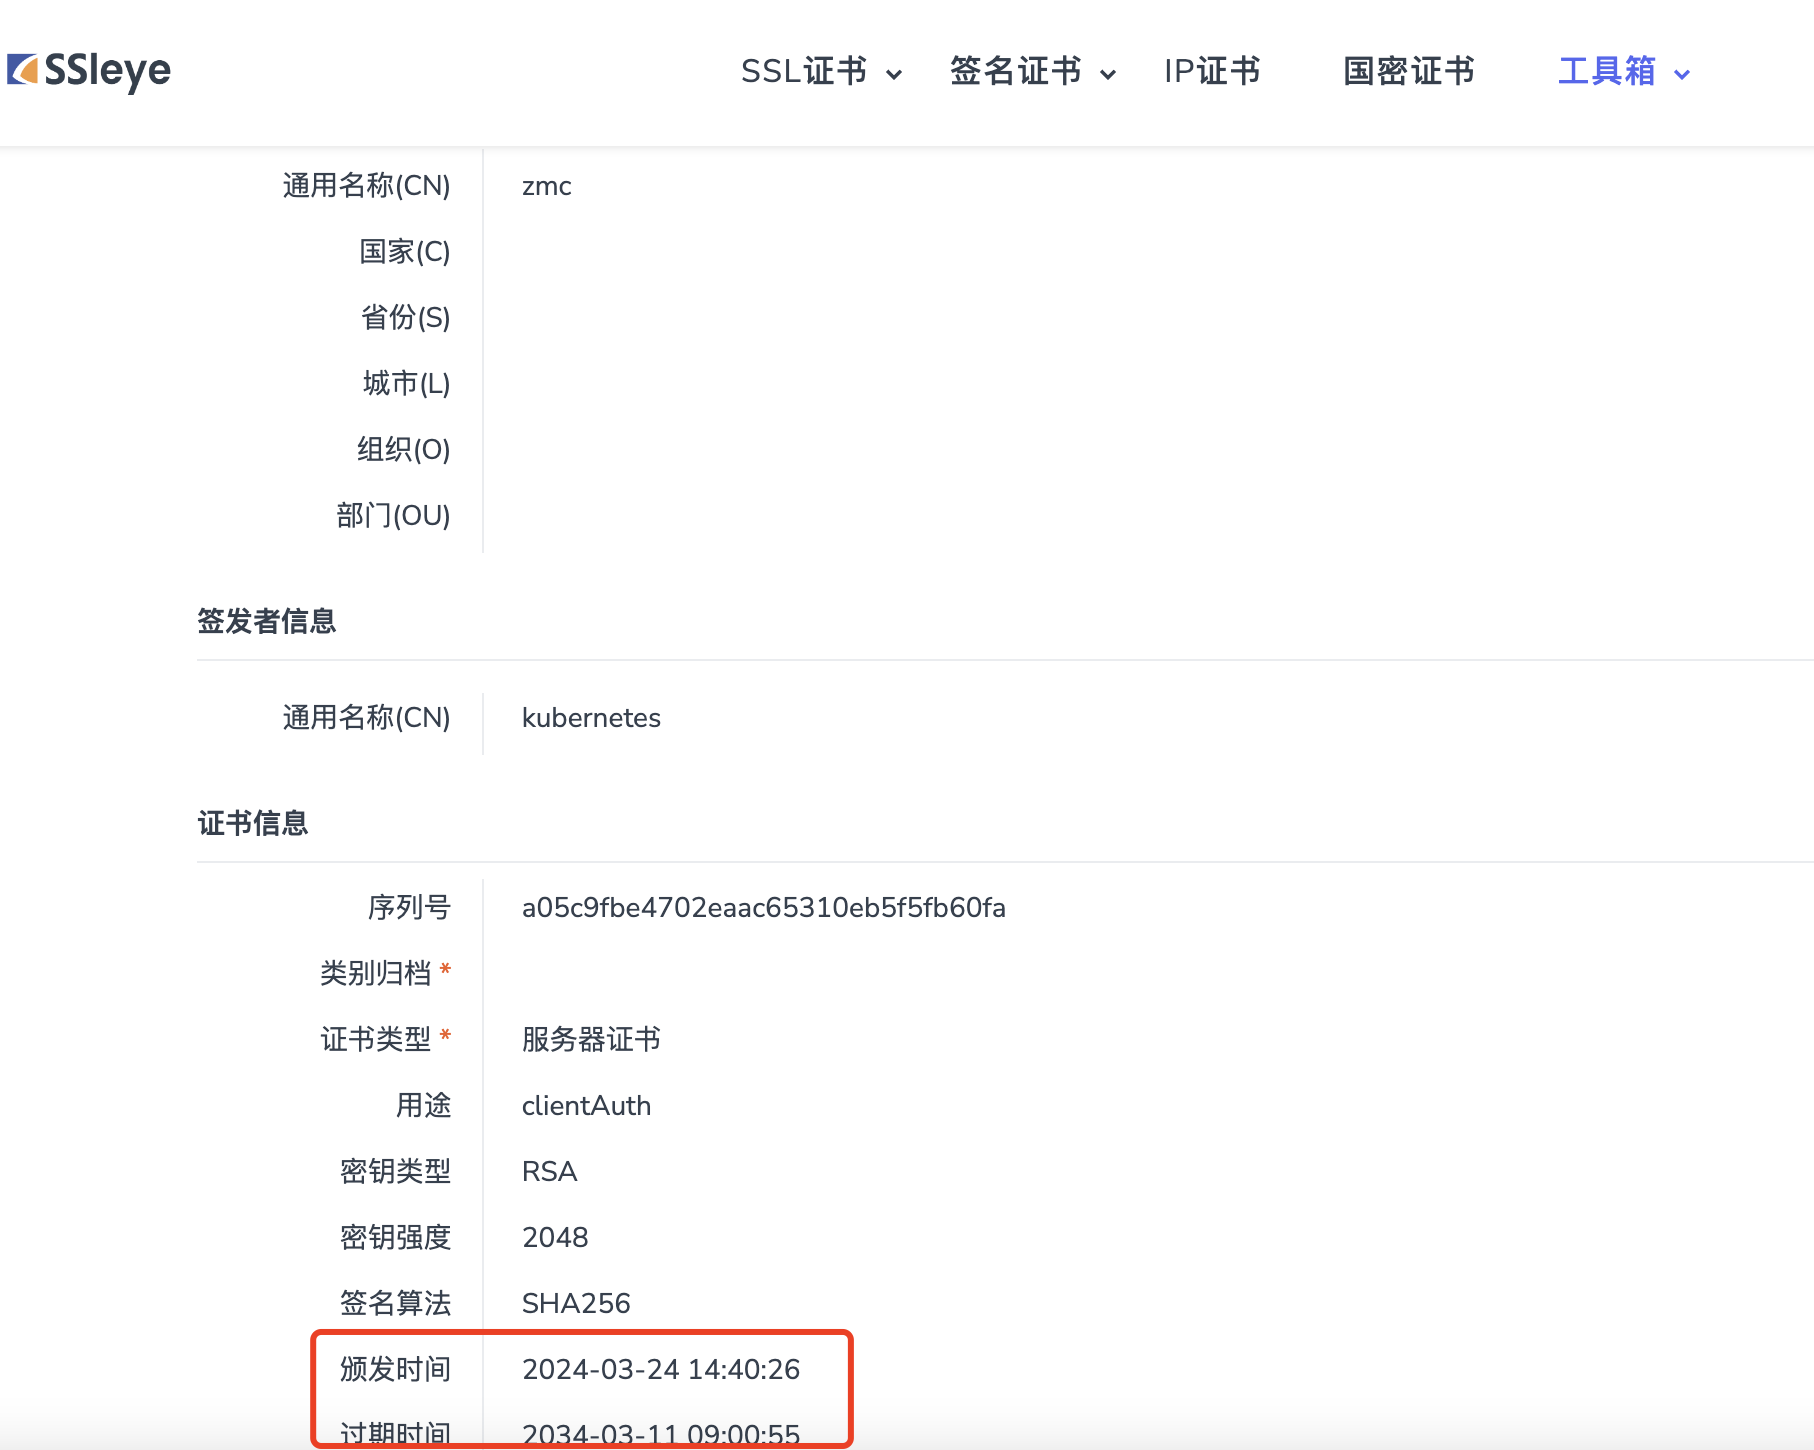Click the 省份(S) field label

[405, 318]
